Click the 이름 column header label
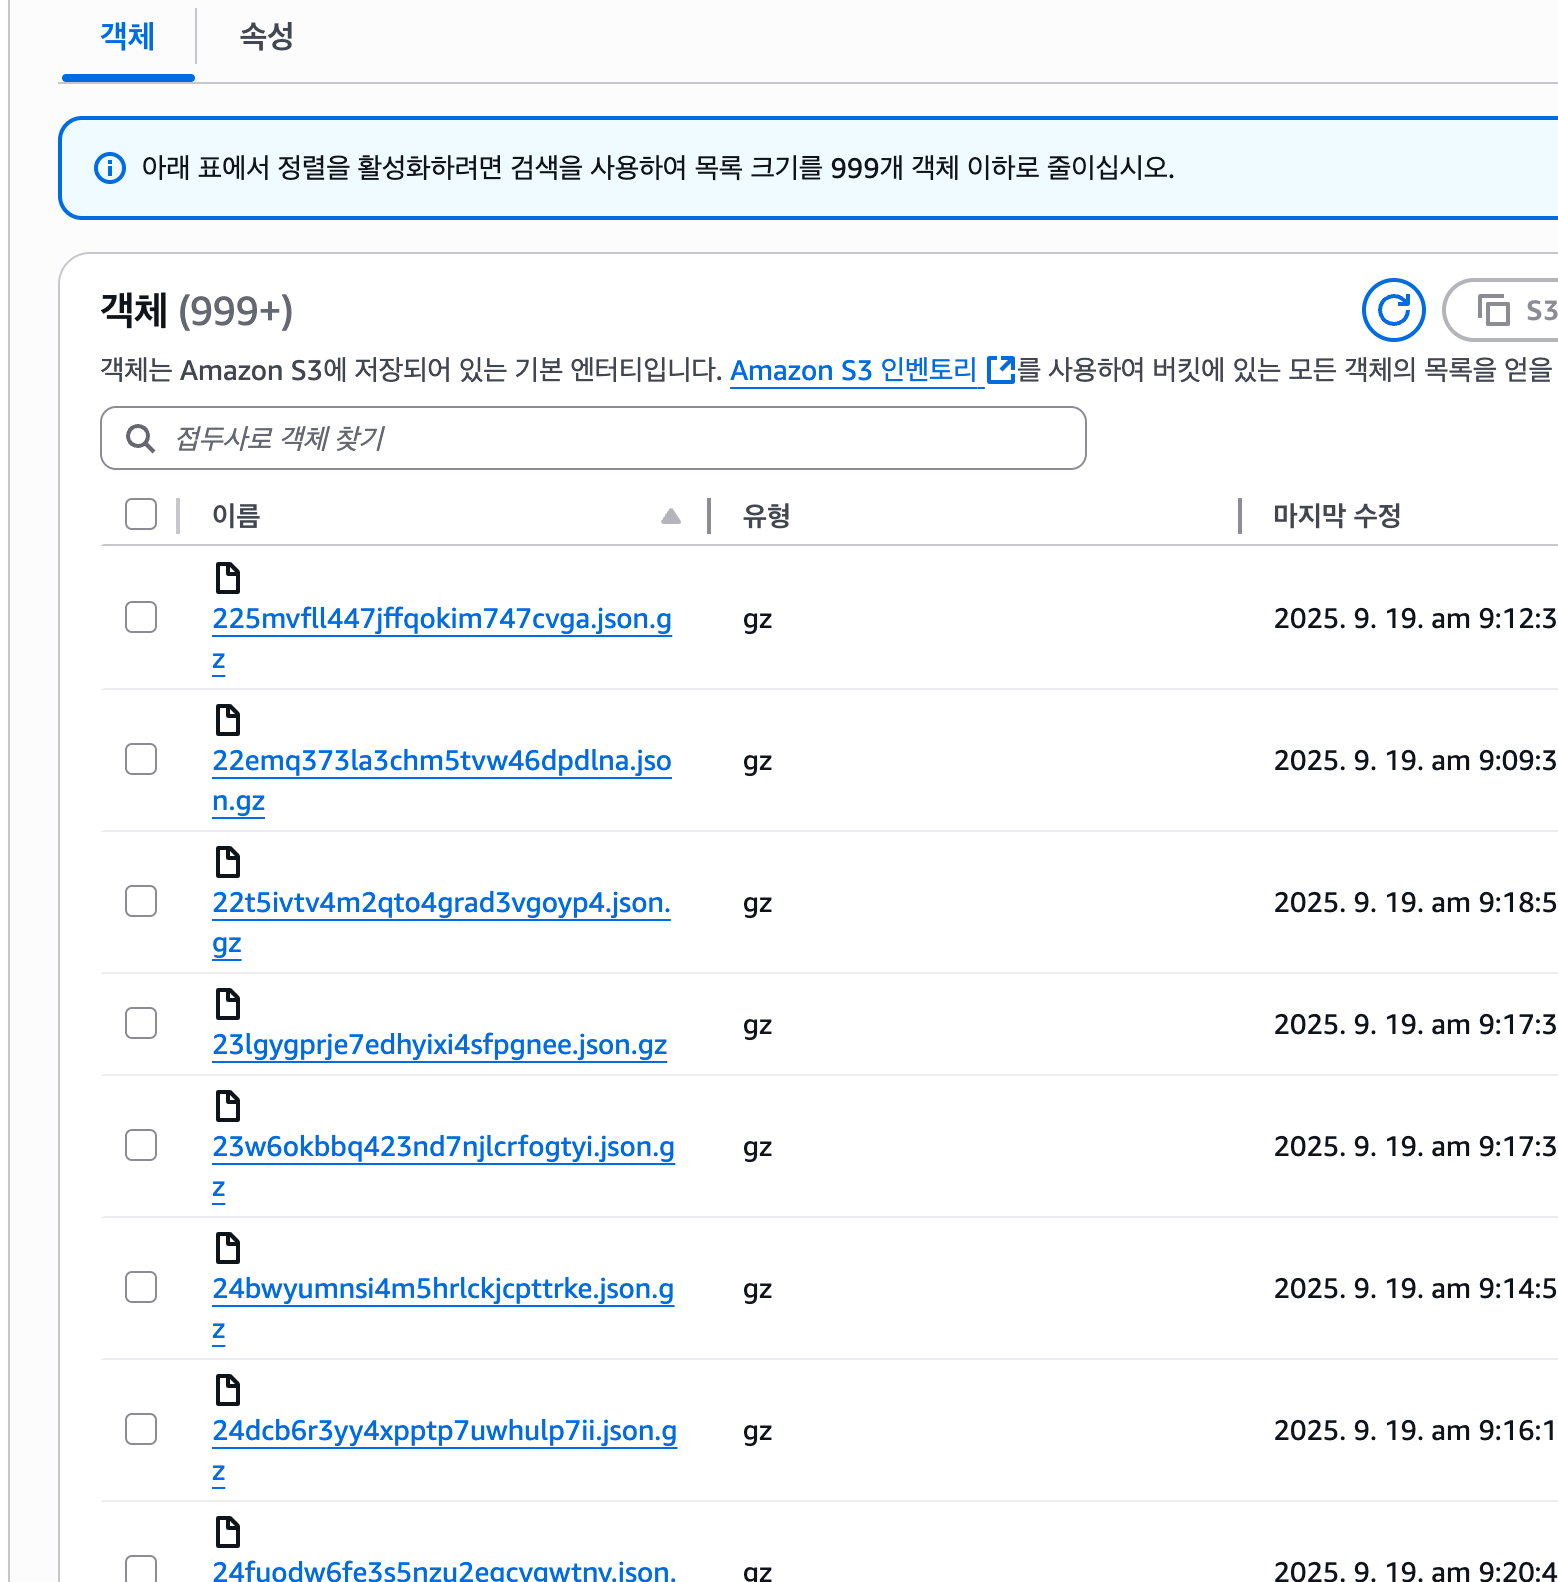 coord(236,516)
